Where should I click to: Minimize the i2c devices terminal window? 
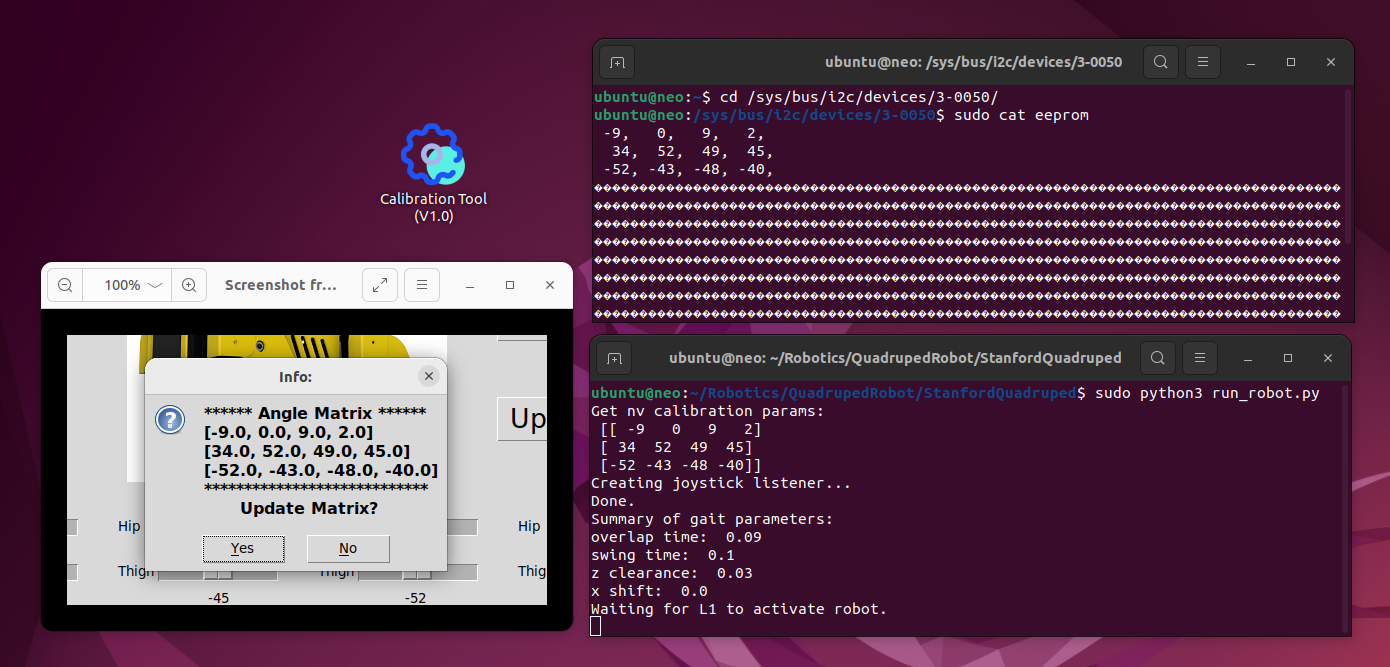(x=1251, y=62)
